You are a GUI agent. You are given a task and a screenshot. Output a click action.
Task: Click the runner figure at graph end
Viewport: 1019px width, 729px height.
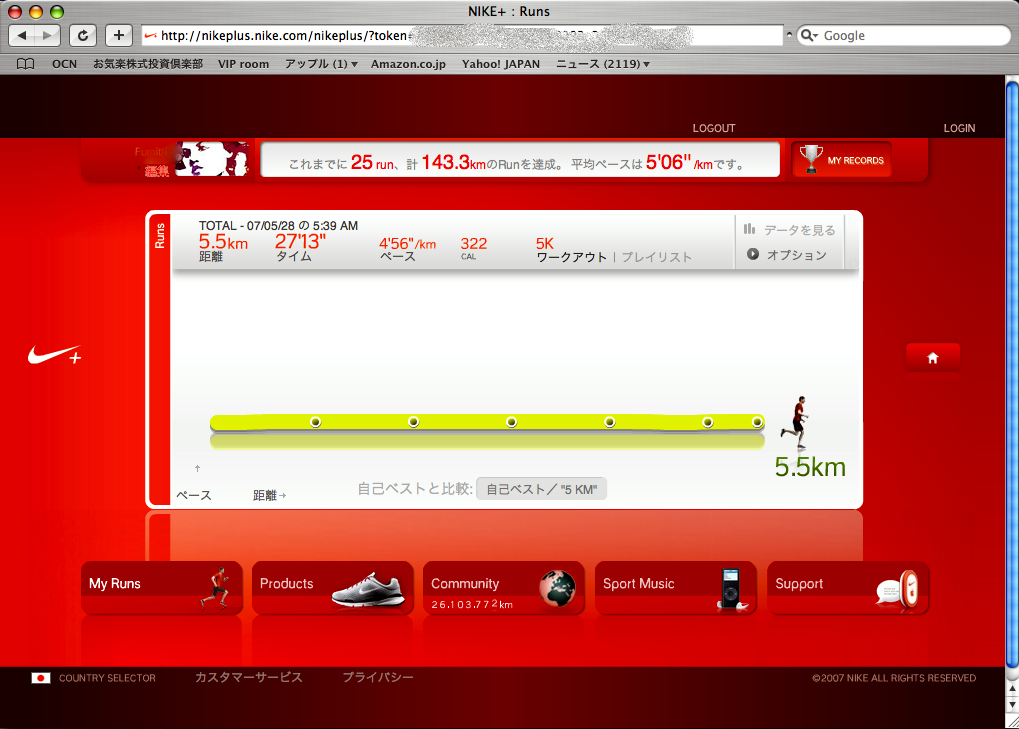pyautogui.click(x=796, y=422)
